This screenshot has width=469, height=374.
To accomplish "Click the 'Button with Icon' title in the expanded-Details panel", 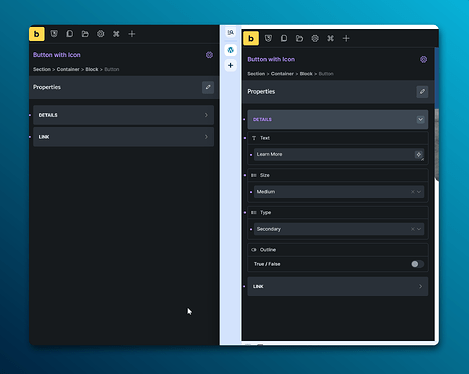I will (x=271, y=59).
